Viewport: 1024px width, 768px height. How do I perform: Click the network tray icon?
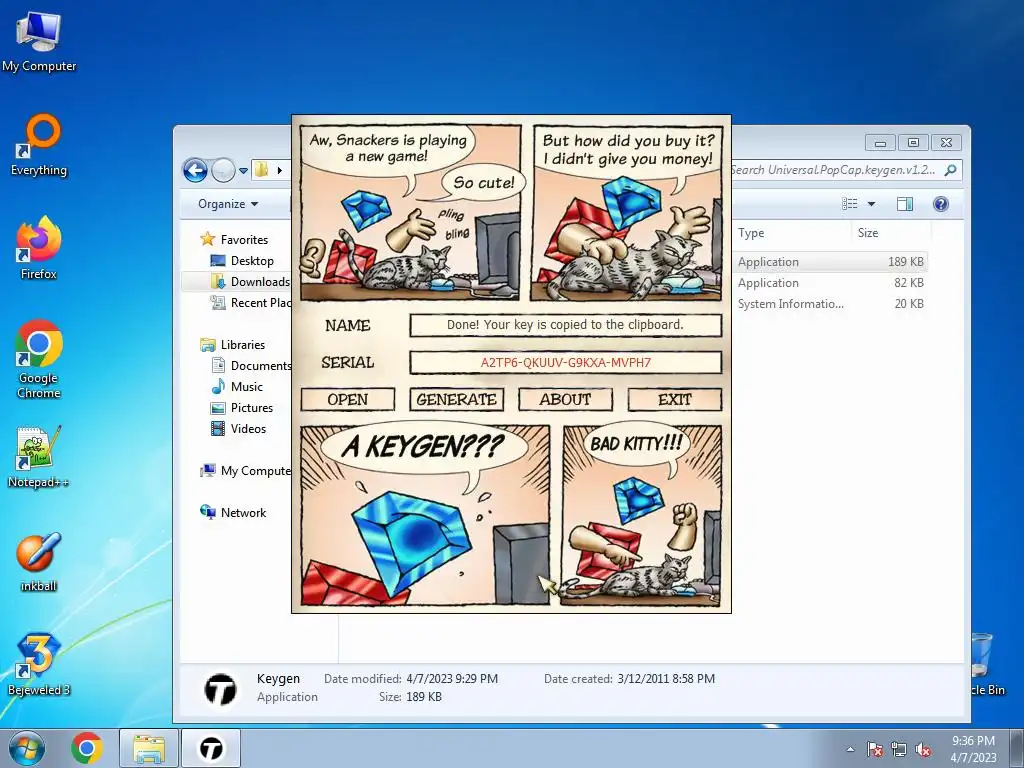tap(899, 749)
